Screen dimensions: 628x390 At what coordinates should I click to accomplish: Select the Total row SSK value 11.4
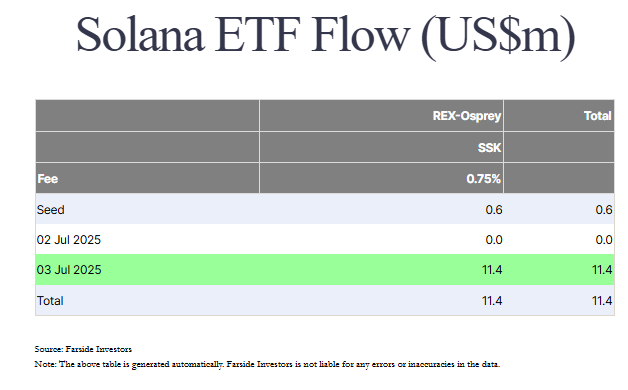coord(492,301)
